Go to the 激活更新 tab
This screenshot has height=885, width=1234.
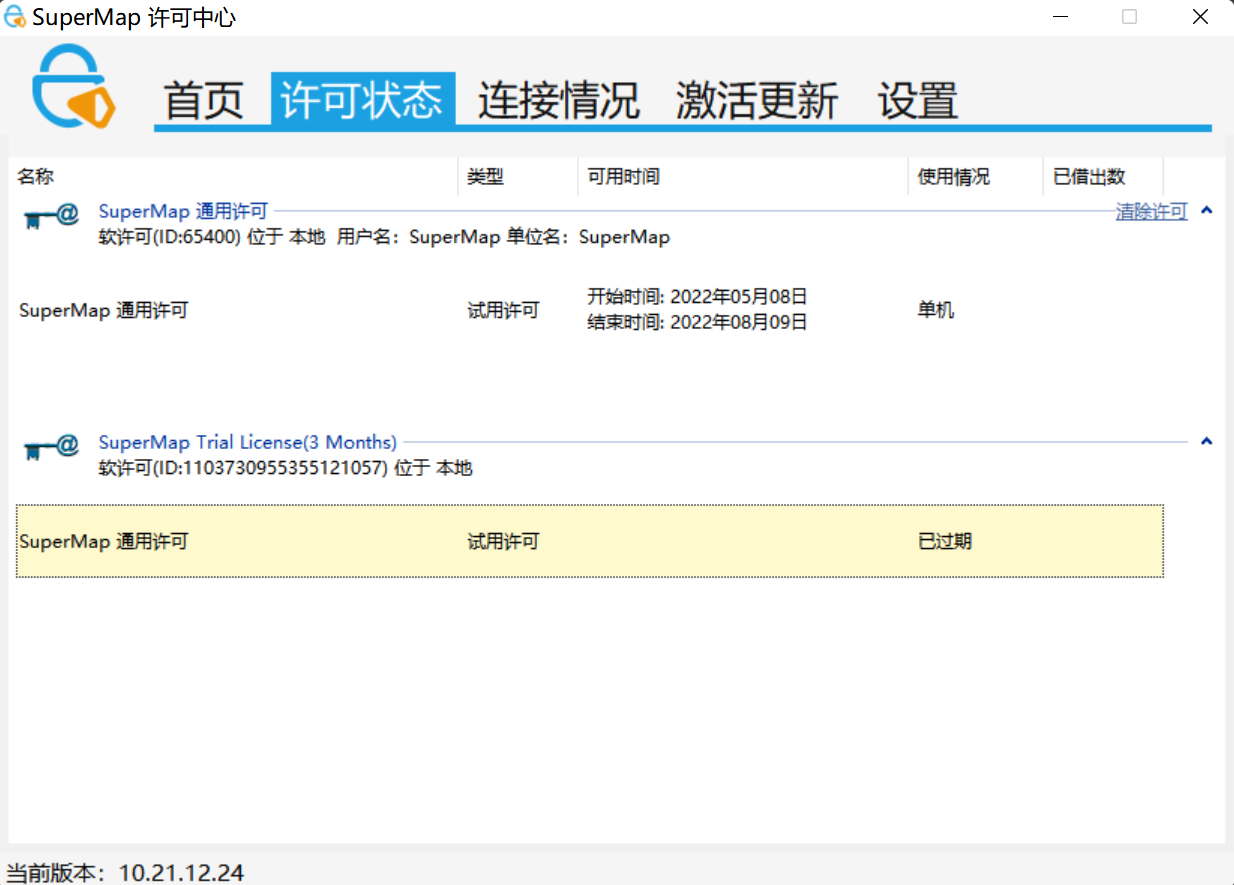coord(757,100)
